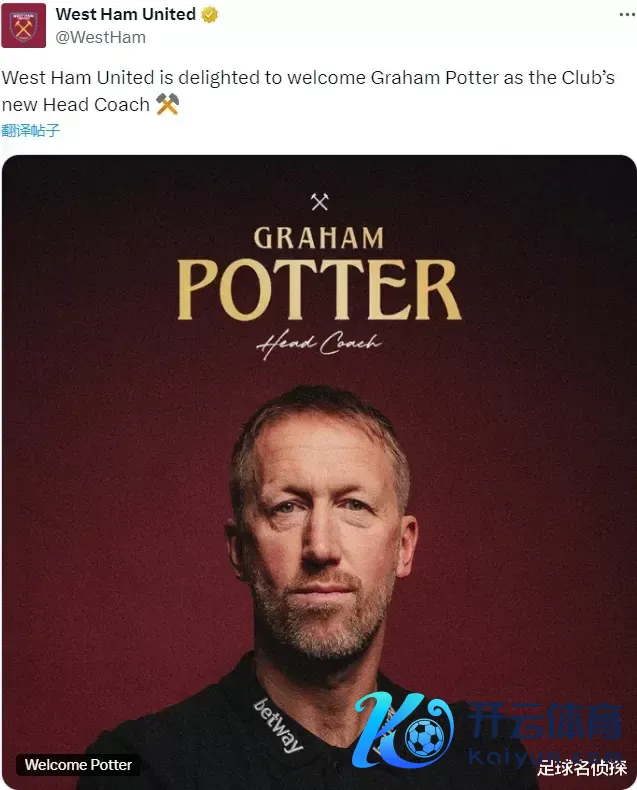Image resolution: width=637 pixels, height=790 pixels.
Task: Click the betway sponsor logo on the collar
Action: [278, 725]
